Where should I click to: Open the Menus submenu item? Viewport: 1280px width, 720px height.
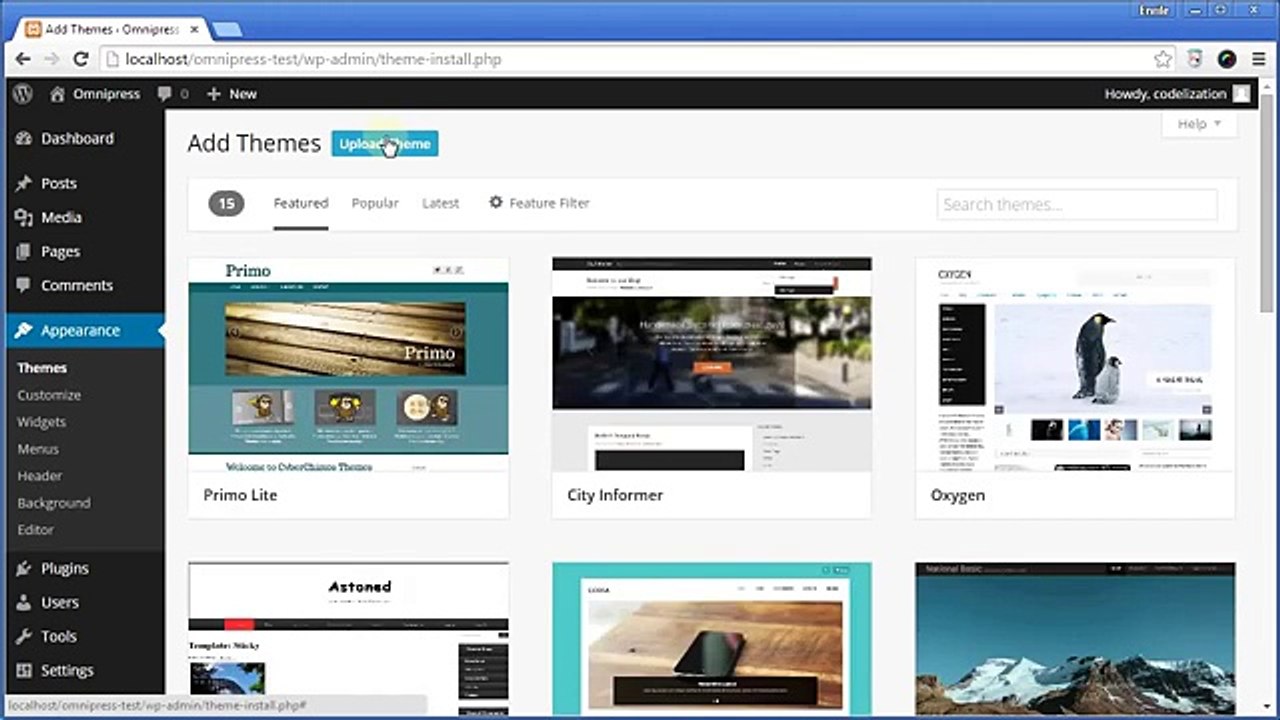[38, 449]
